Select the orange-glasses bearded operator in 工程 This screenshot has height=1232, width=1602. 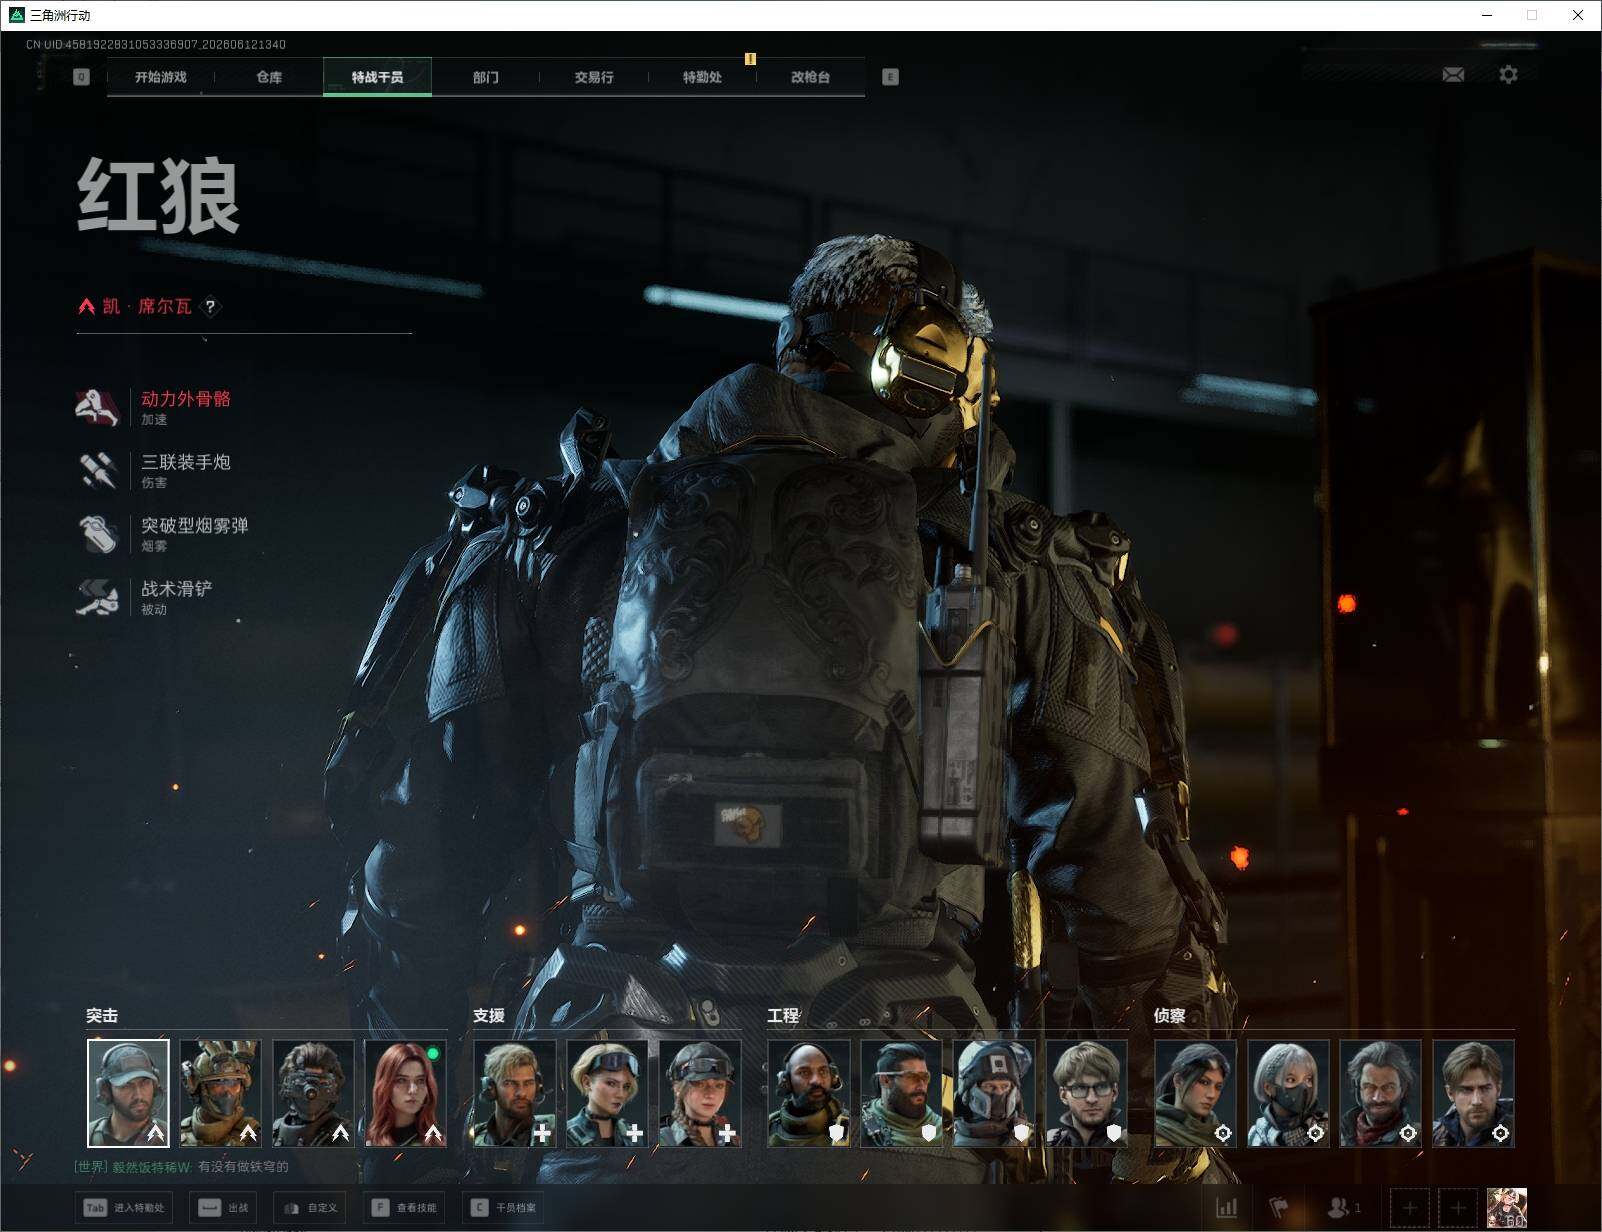pyautogui.click(x=901, y=1093)
